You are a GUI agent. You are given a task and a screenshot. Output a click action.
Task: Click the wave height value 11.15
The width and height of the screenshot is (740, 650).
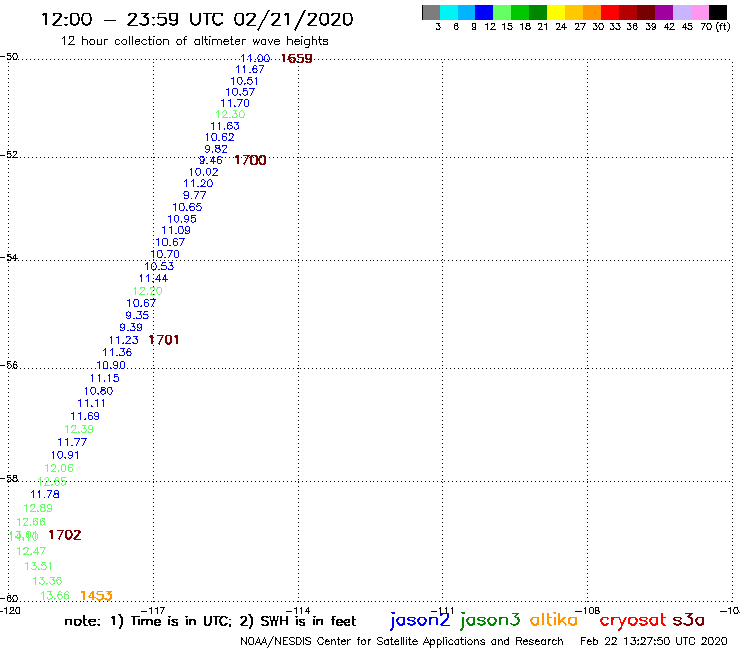click(x=105, y=379)
